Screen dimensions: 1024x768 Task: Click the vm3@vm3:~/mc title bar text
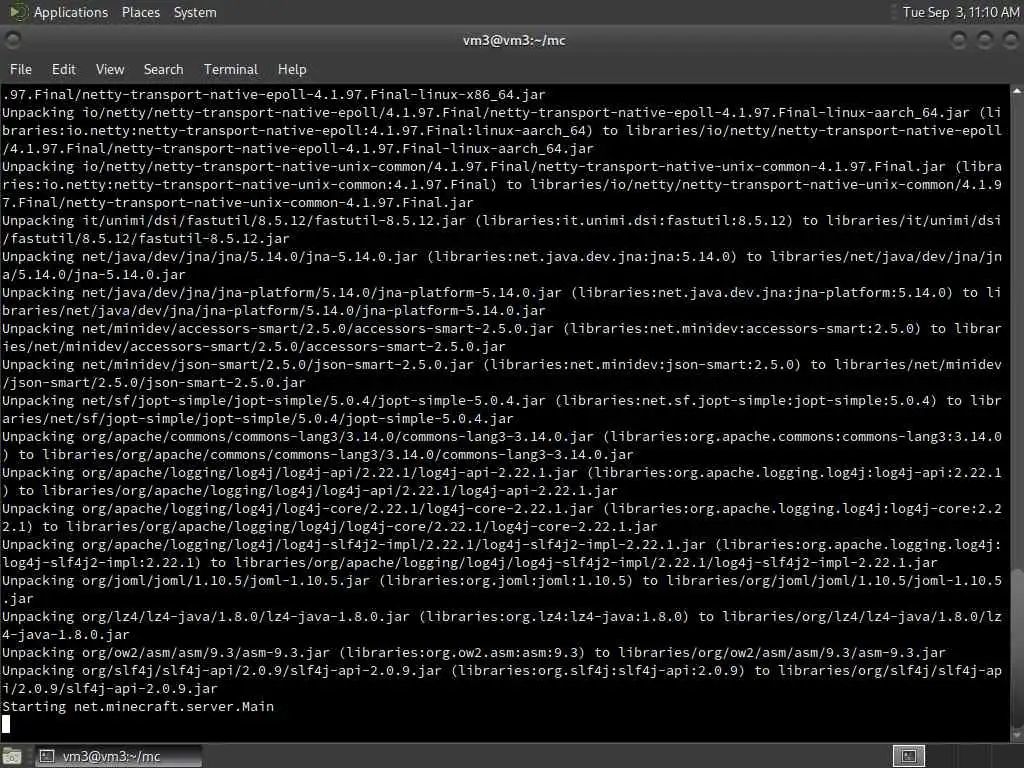tap(514, 40)
